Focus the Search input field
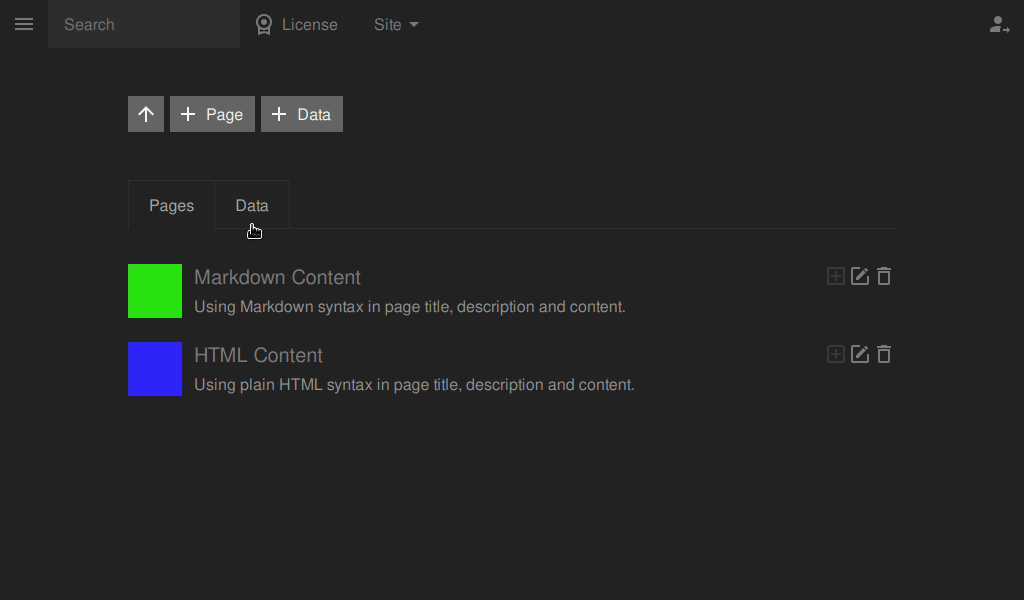This screenshot has height=600, width=1024. 144,24
